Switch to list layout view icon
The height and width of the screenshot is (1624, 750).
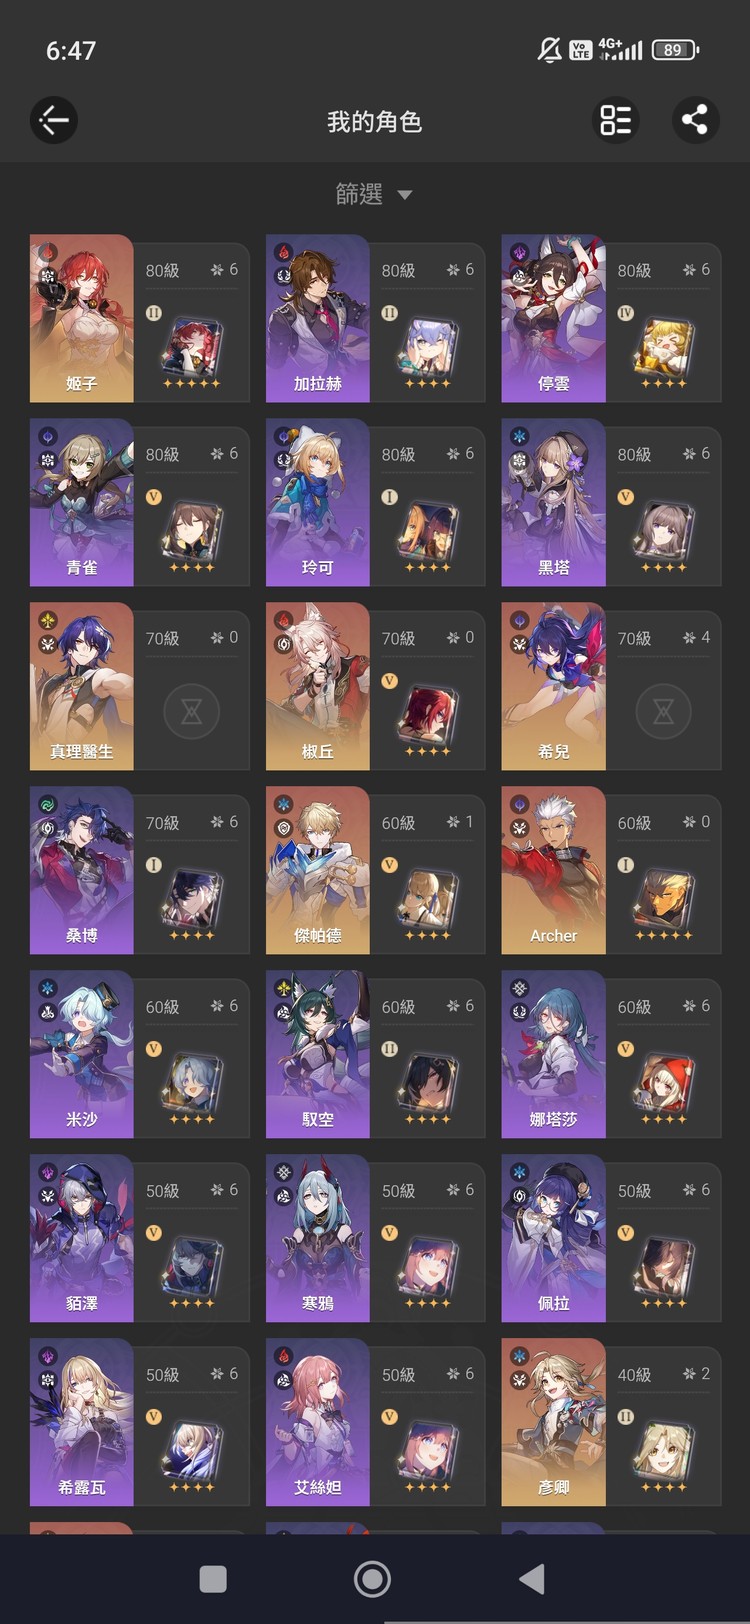tap(615, 120)
